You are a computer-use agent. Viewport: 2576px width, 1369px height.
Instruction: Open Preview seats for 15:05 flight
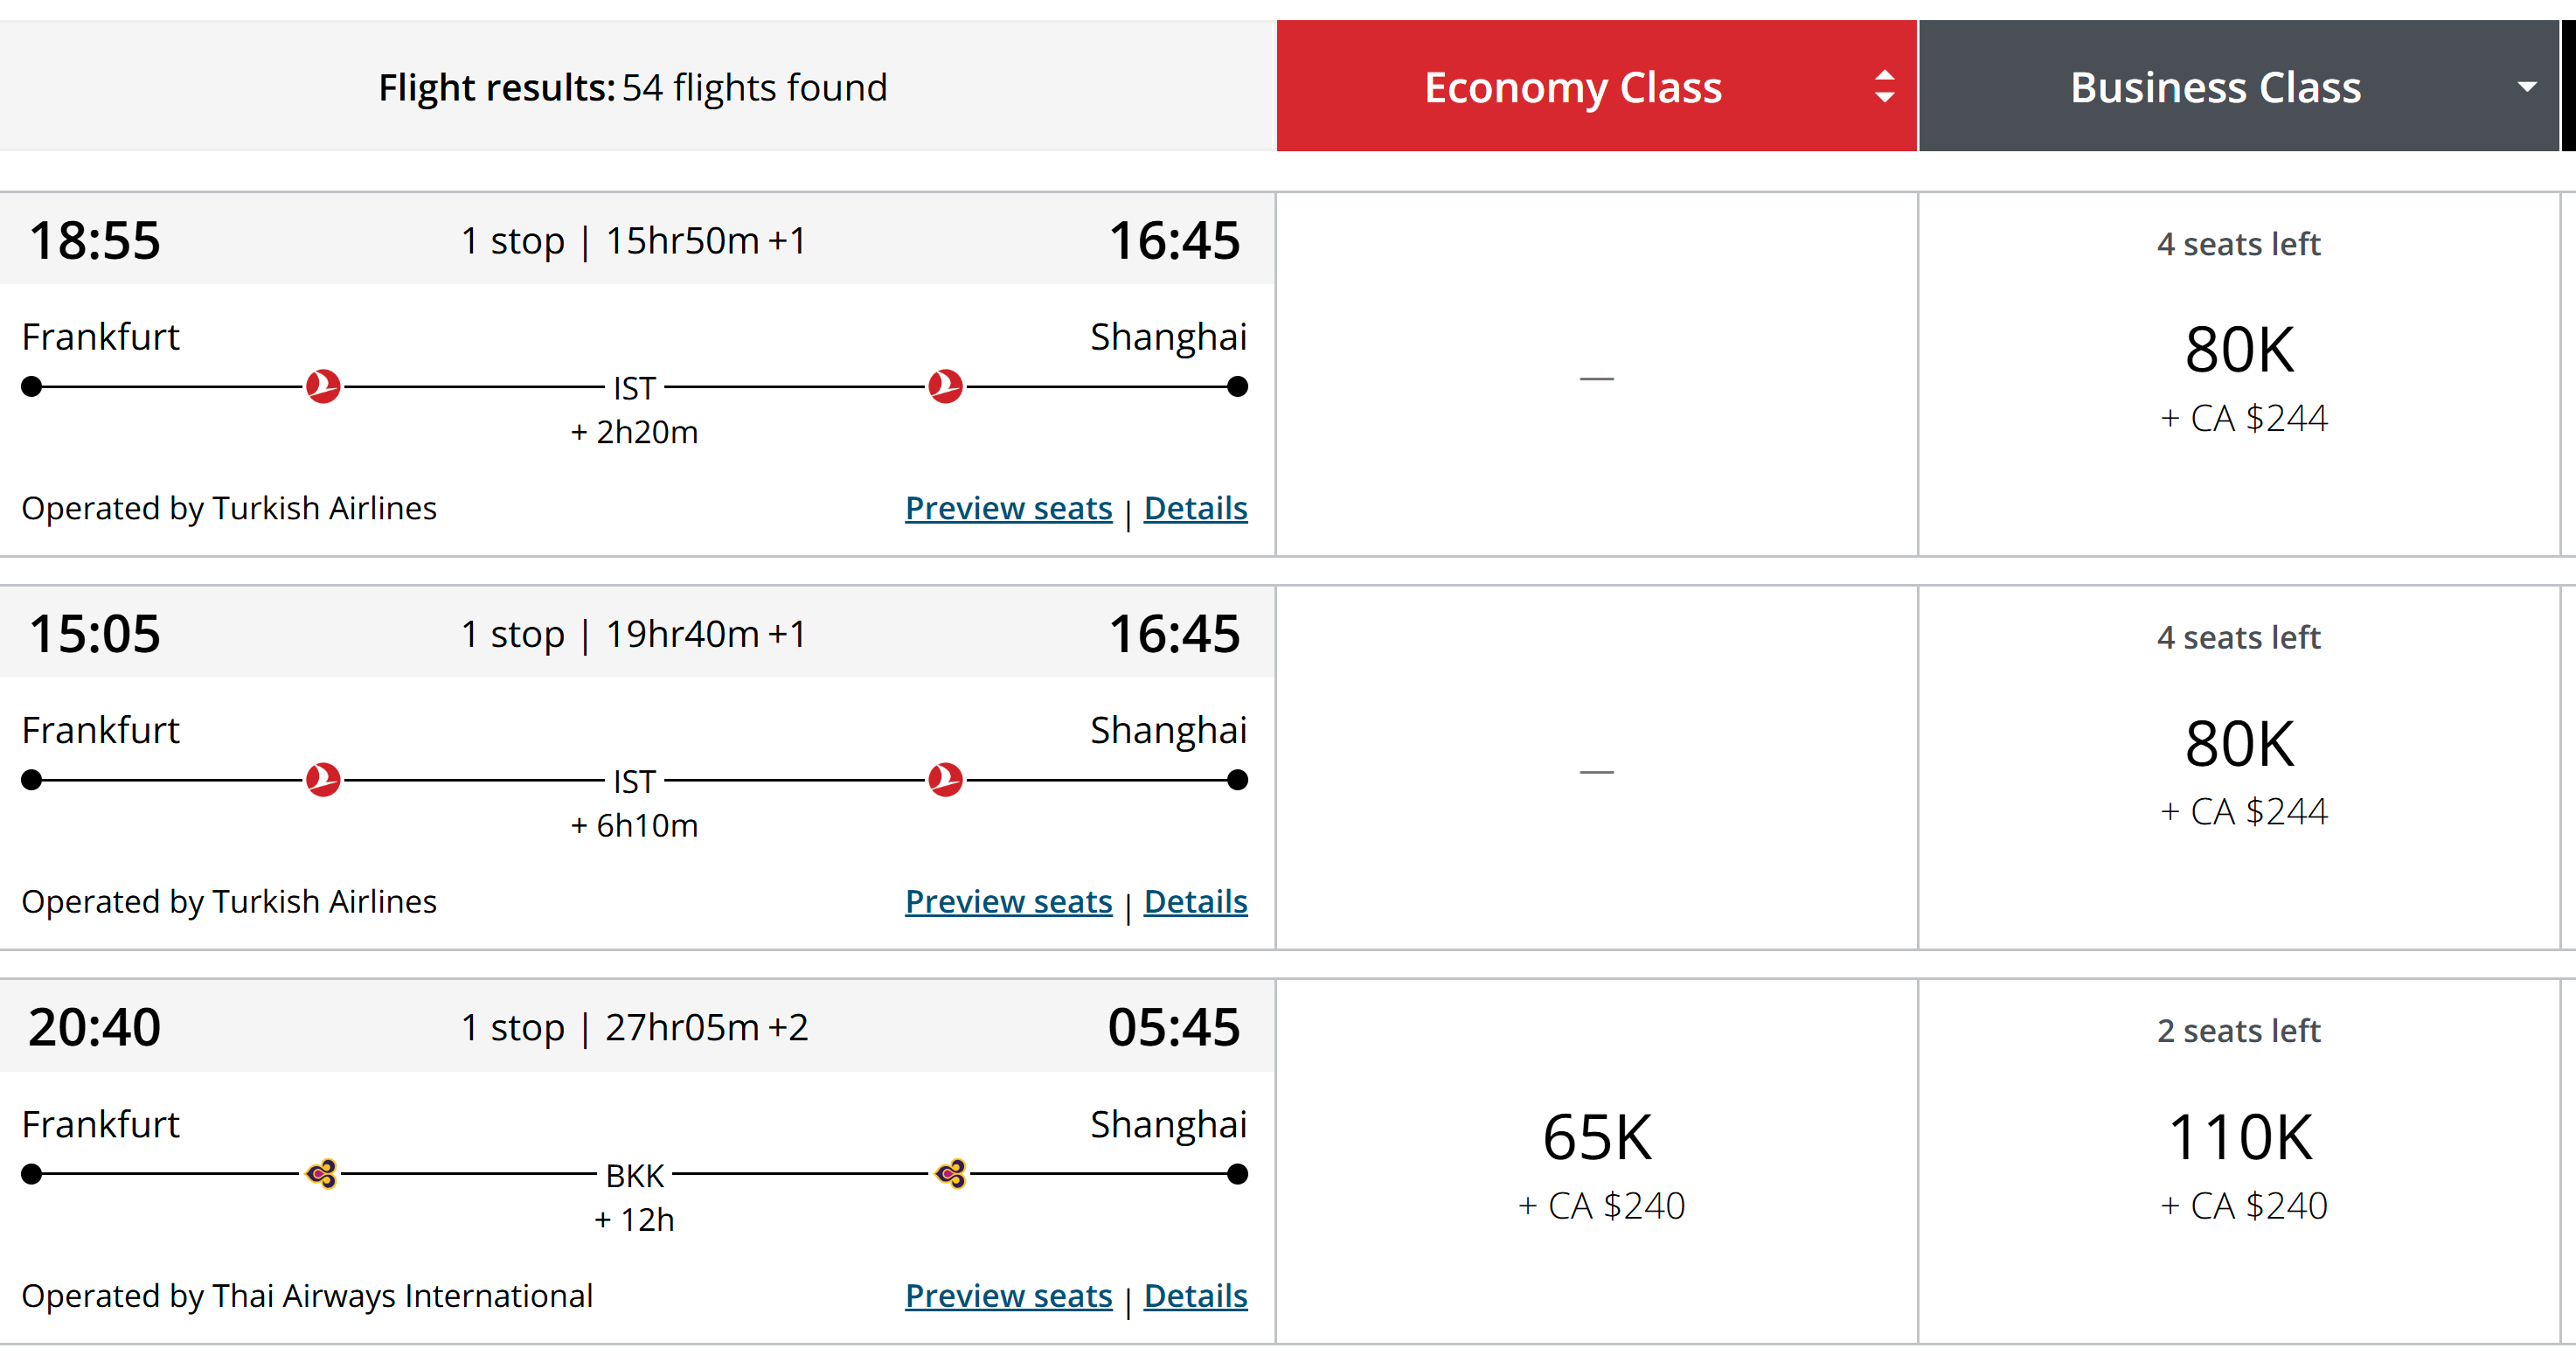click(x=1008, y=901)
